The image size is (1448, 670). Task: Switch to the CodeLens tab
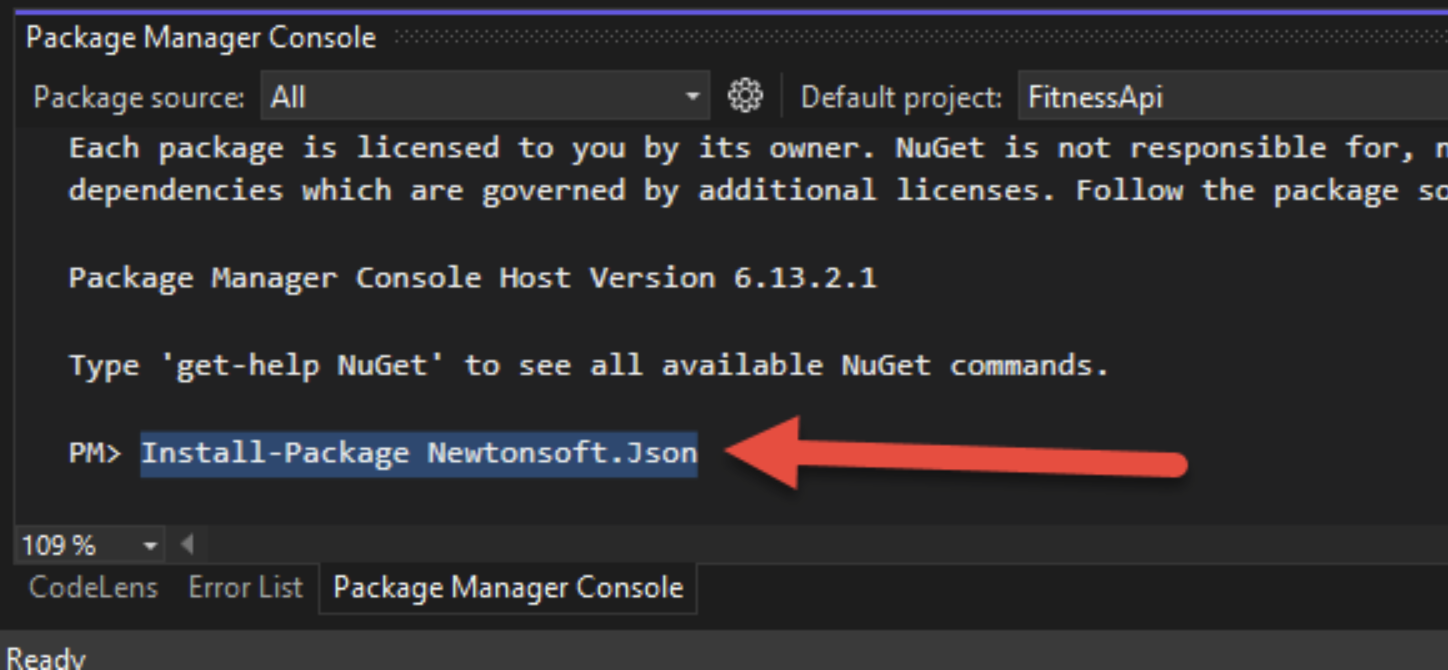click(93, 587)
